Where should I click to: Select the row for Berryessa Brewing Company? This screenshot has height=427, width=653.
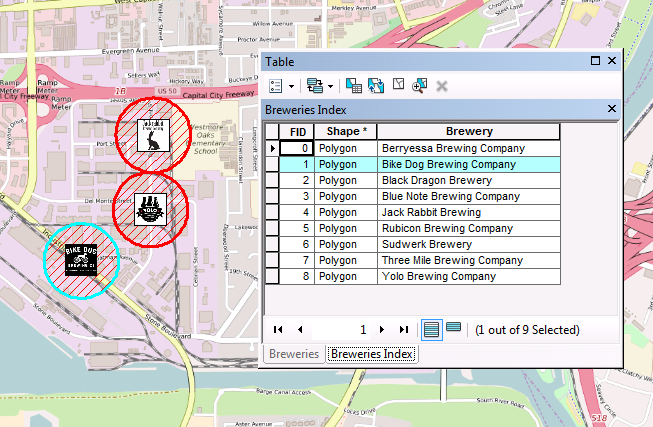click(272, 148)
